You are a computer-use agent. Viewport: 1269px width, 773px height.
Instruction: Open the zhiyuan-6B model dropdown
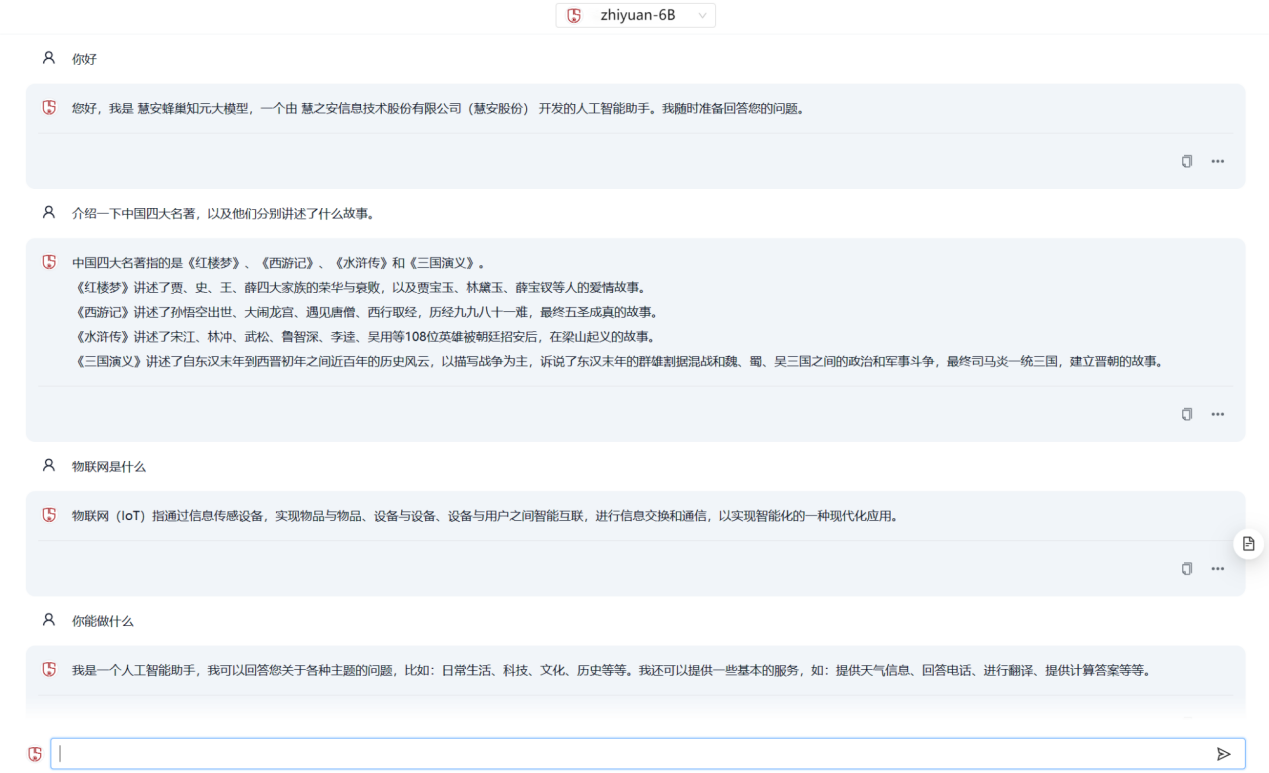click(636, 15)
